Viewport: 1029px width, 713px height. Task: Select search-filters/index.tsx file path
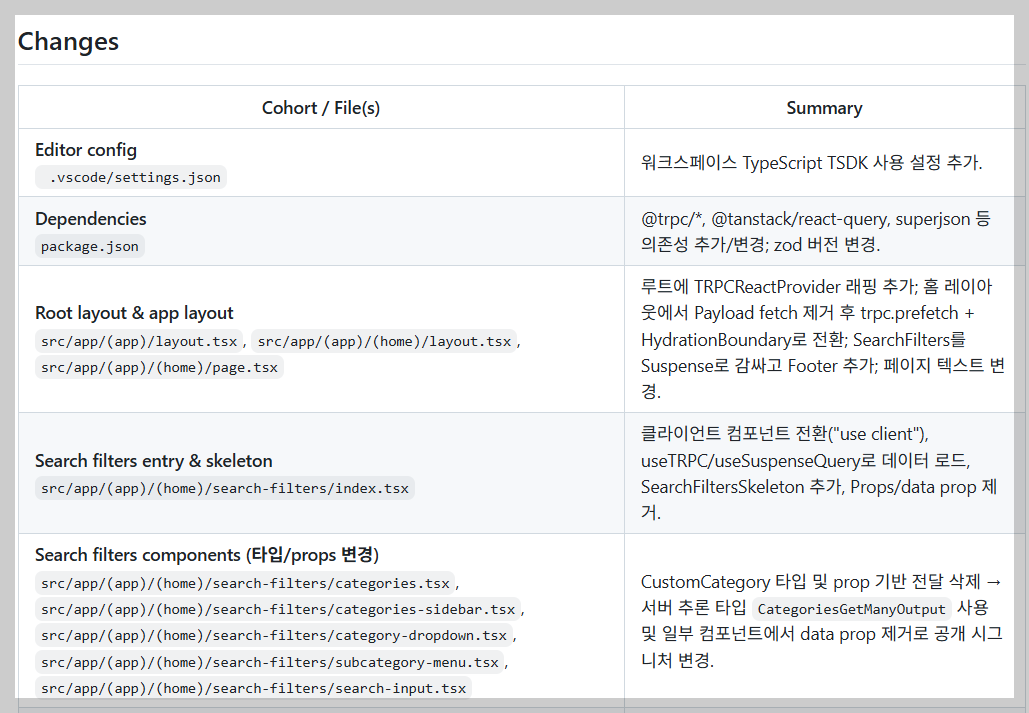click(x=225, y=488)
